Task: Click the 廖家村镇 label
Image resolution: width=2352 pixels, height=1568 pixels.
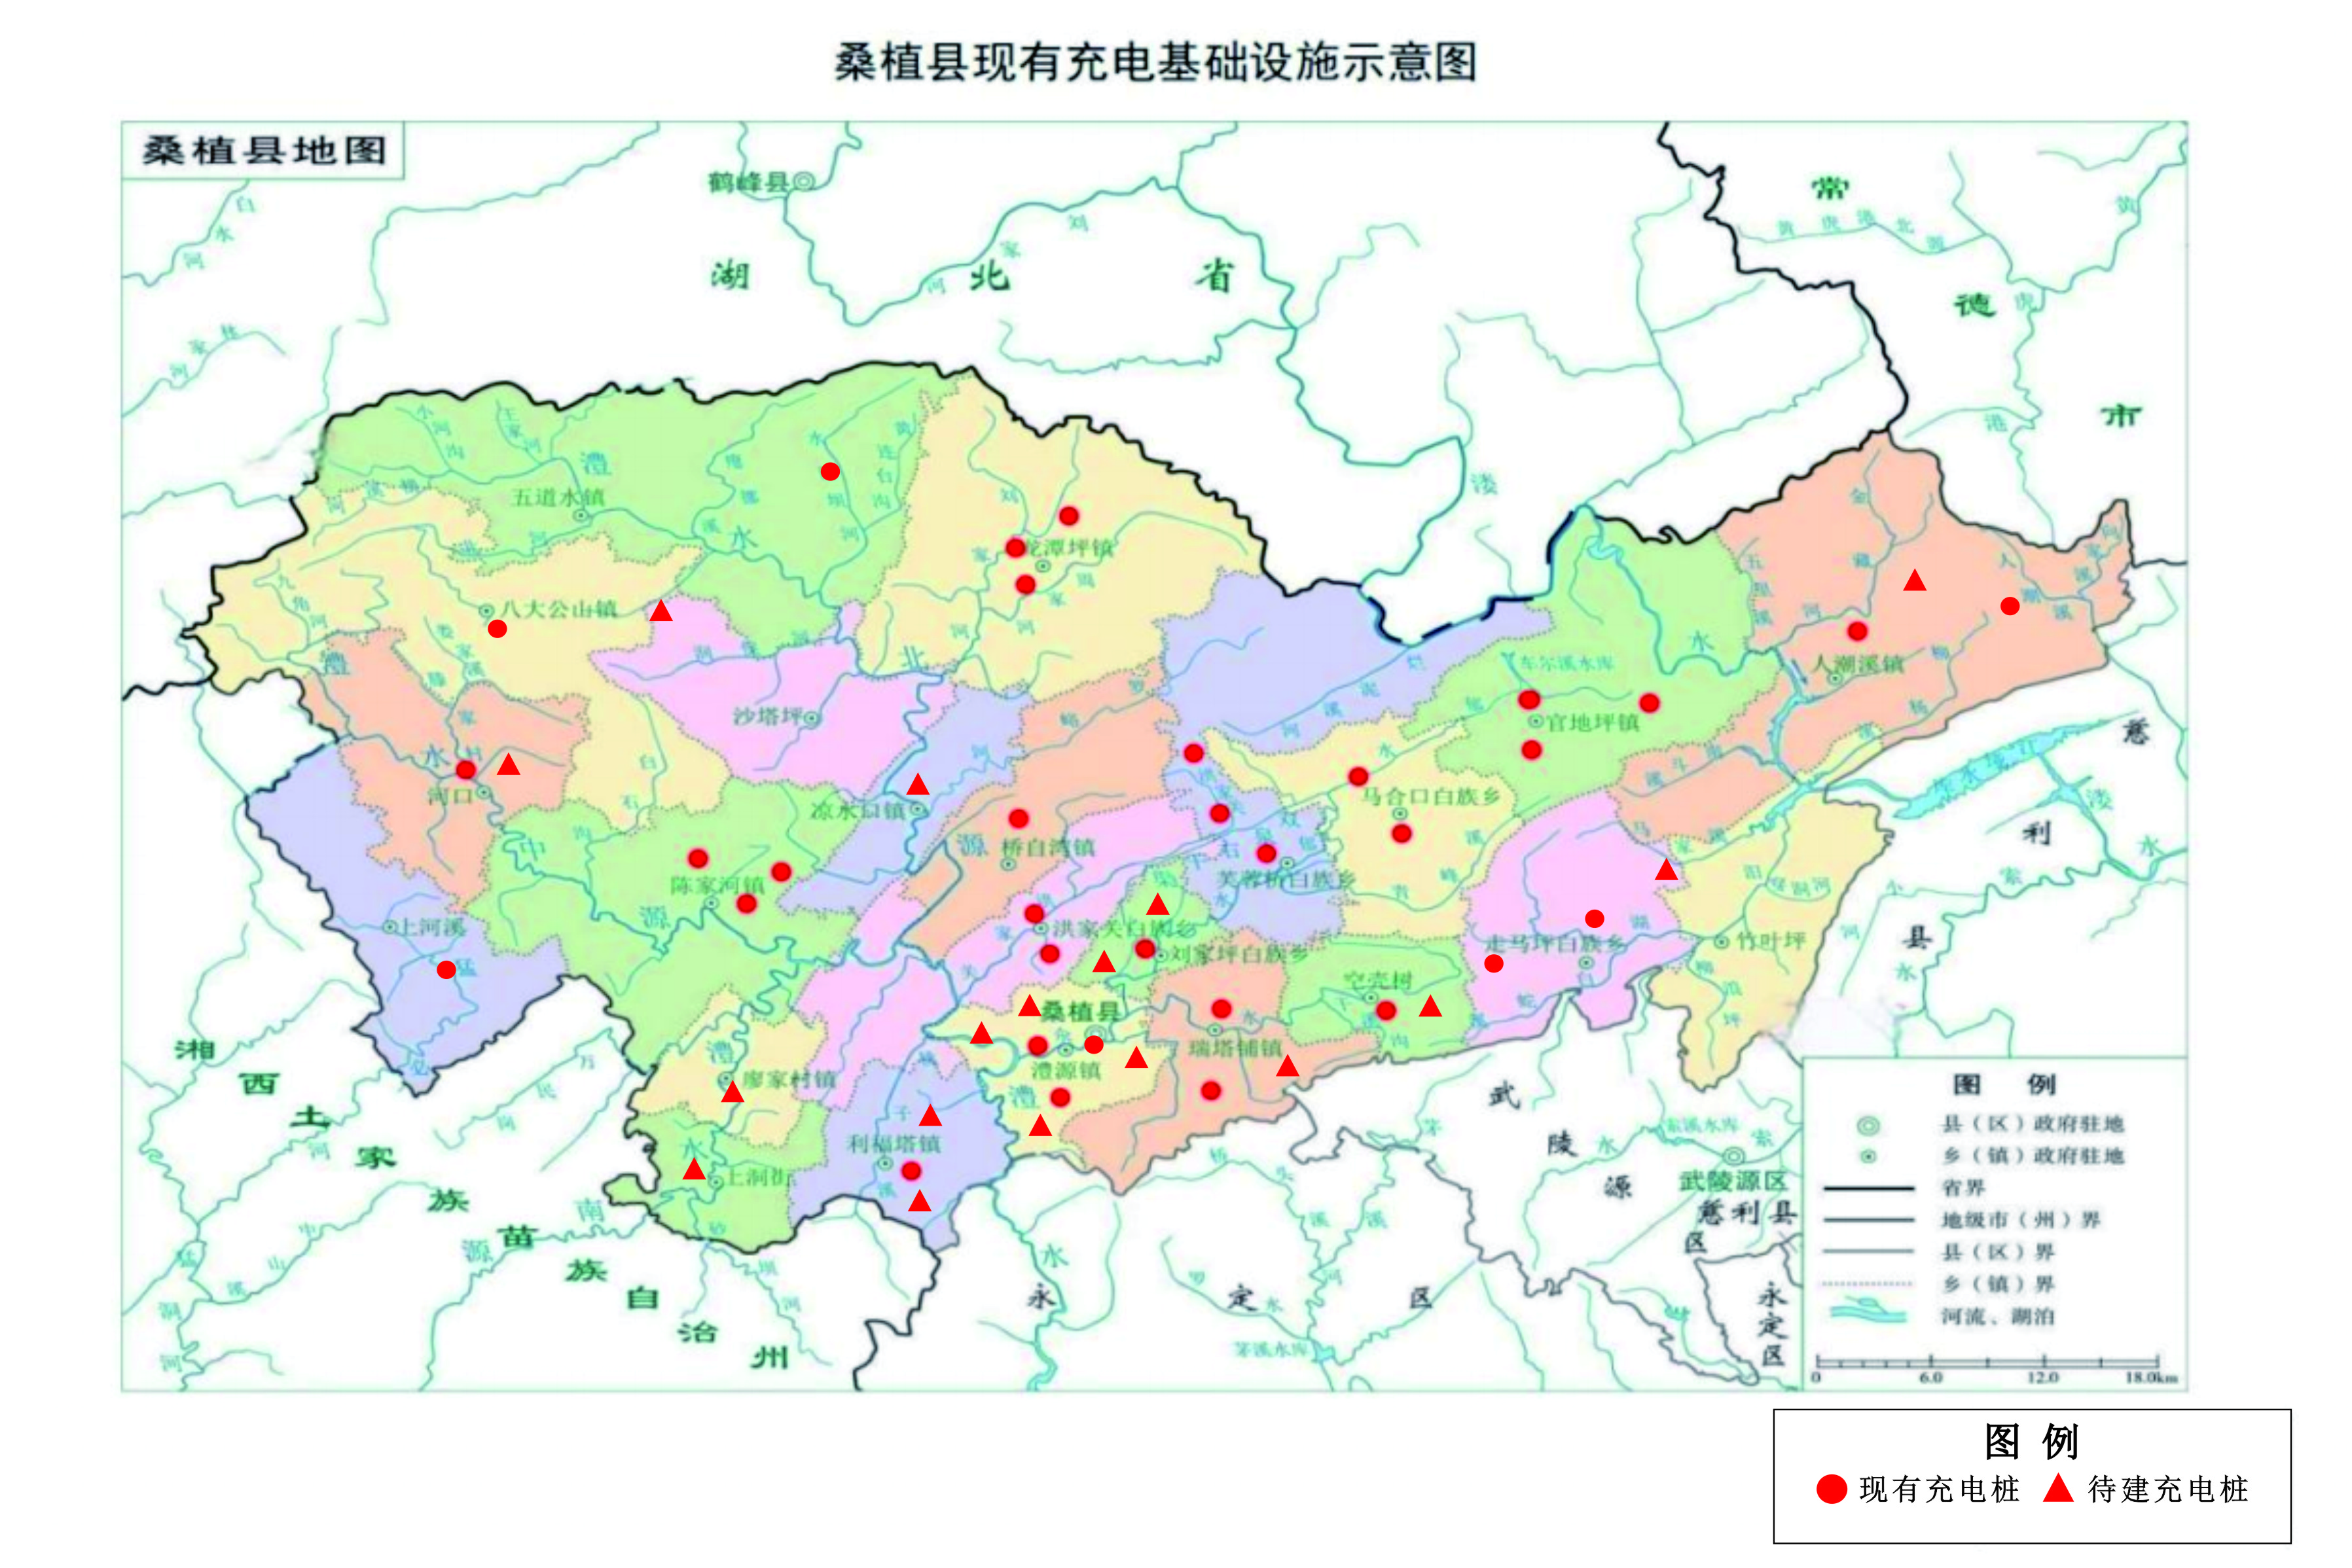Action: pos(789,1079)
